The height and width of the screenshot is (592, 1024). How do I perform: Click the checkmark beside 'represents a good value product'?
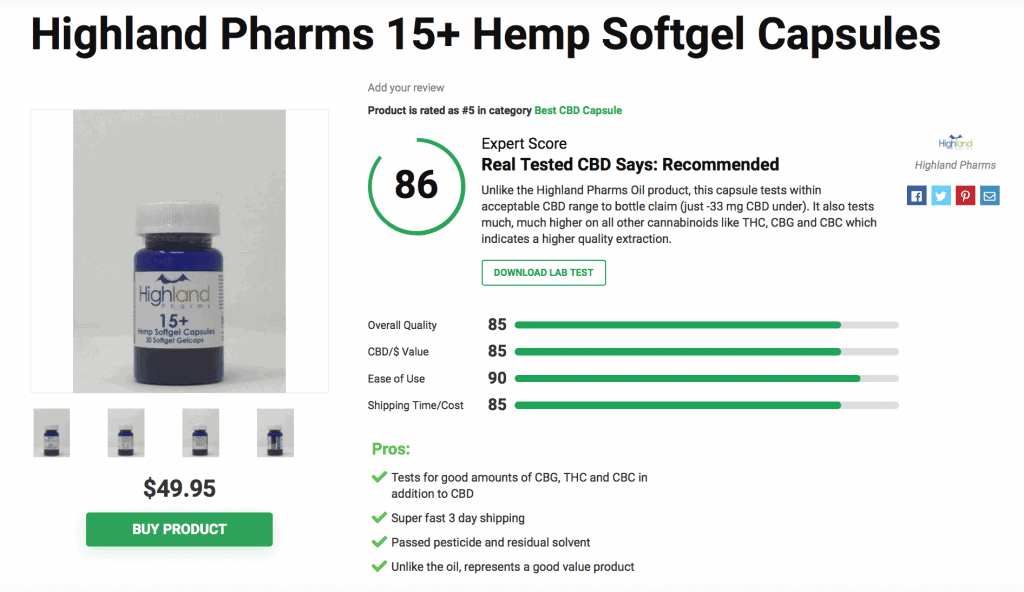point(379,566)
